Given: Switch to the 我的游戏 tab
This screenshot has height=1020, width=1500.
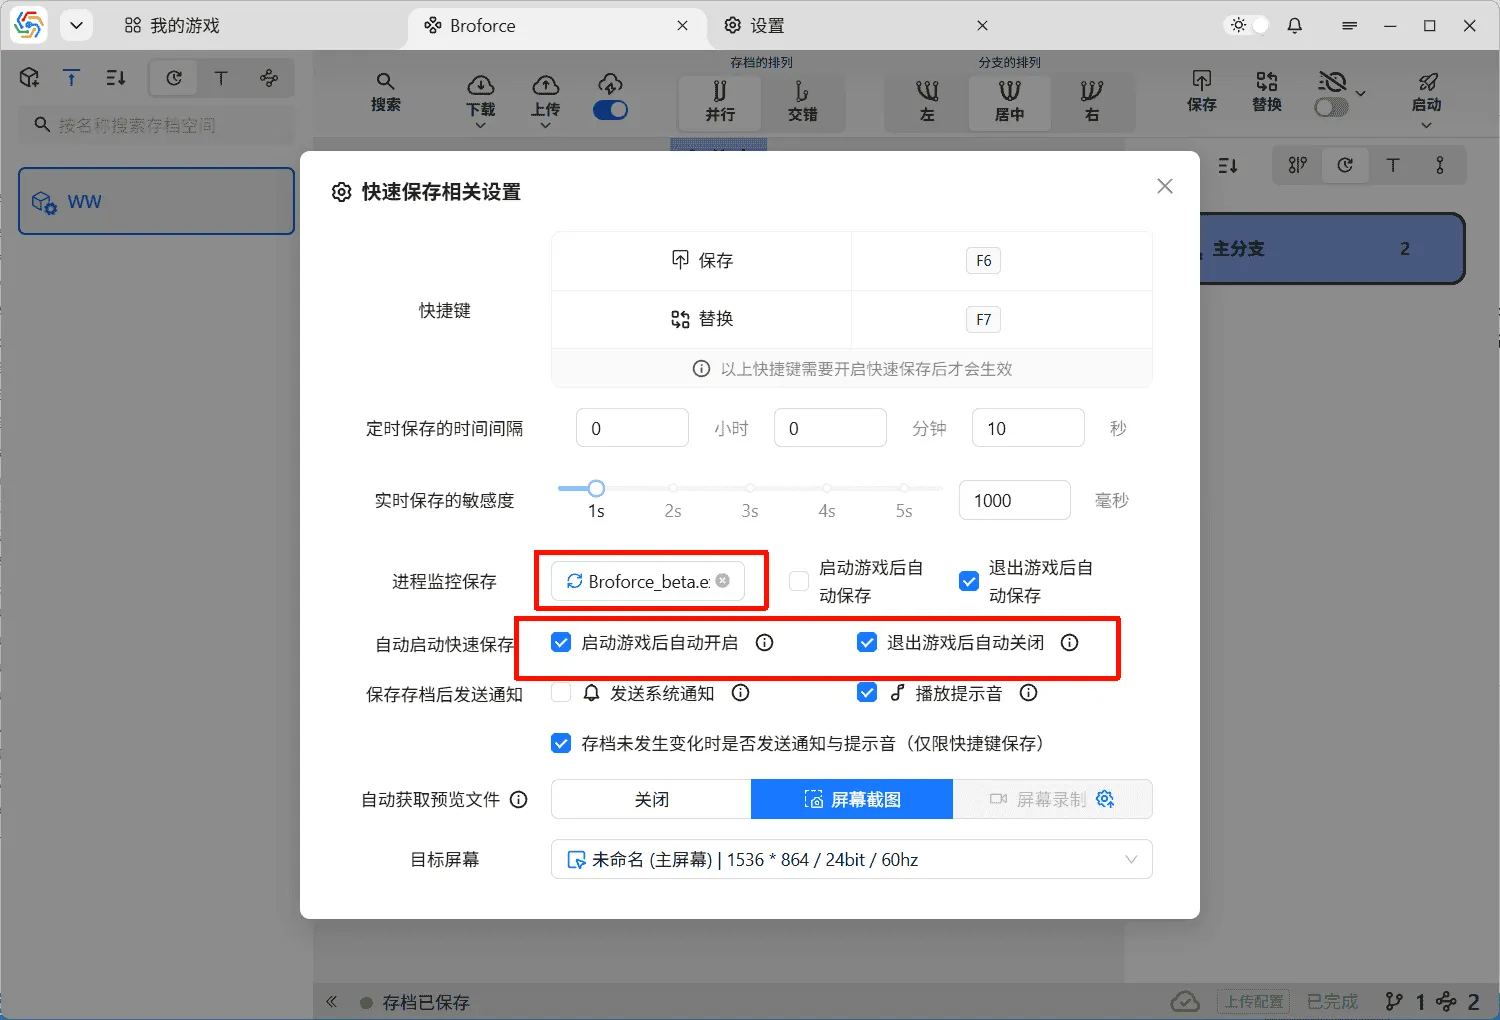Looking at the screenshot, I should pos(171,25).
